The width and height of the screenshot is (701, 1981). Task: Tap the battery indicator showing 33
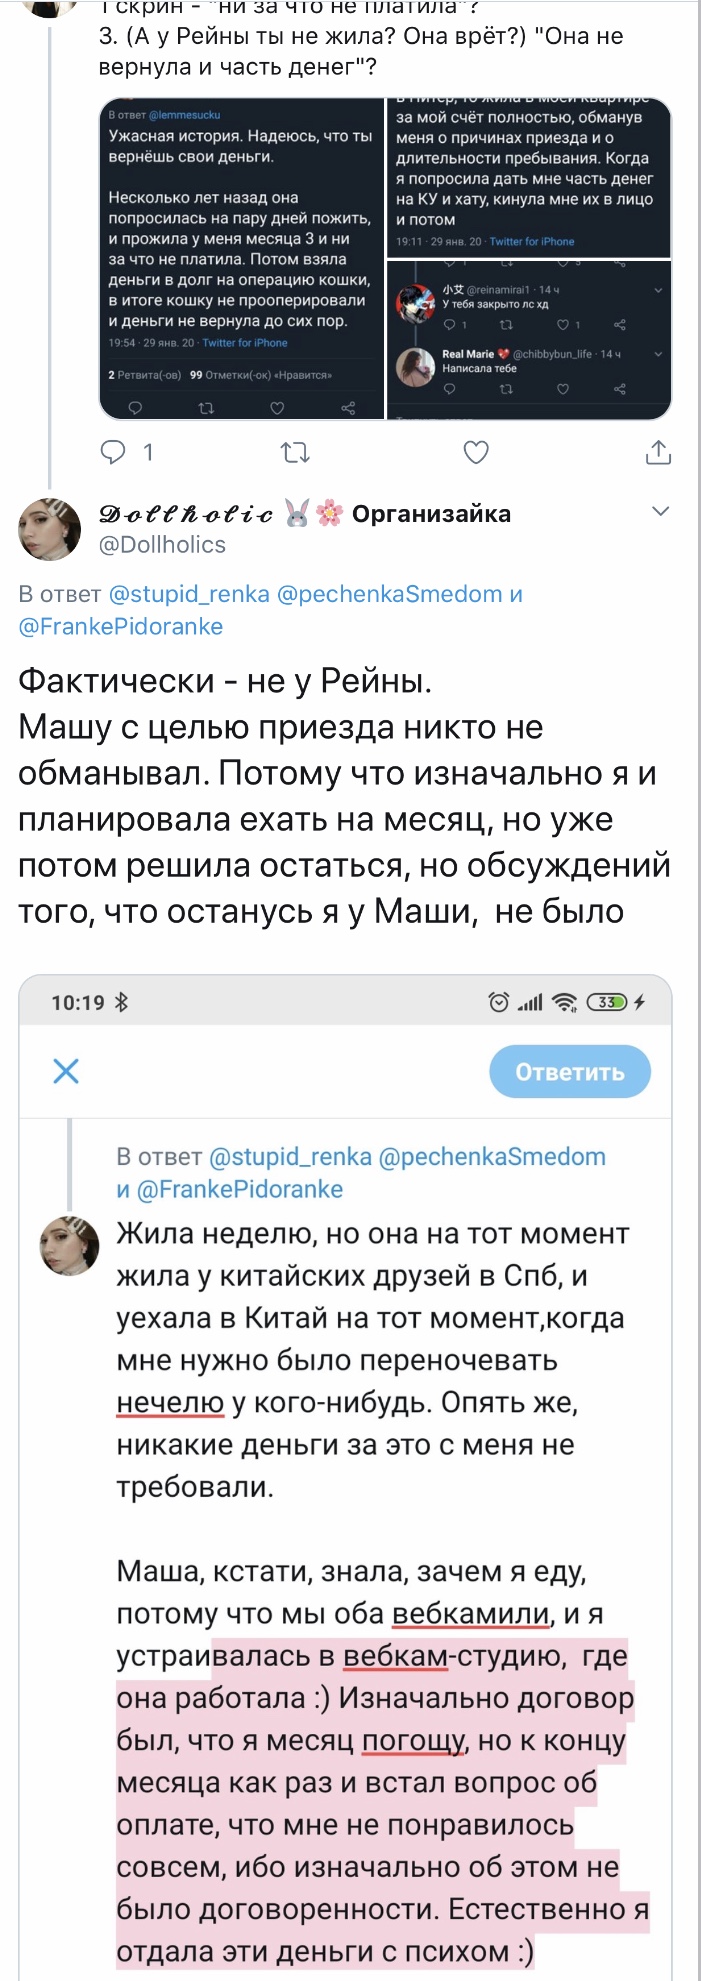607,1002
